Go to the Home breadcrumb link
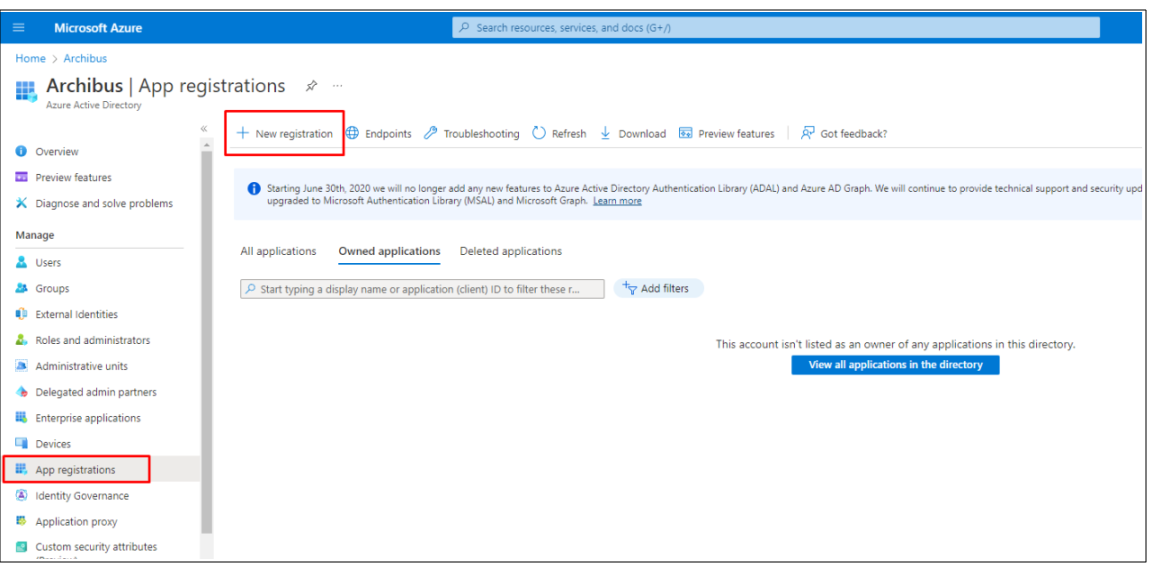The width and height of the screenshot is (1153, 572). point(30,58)
